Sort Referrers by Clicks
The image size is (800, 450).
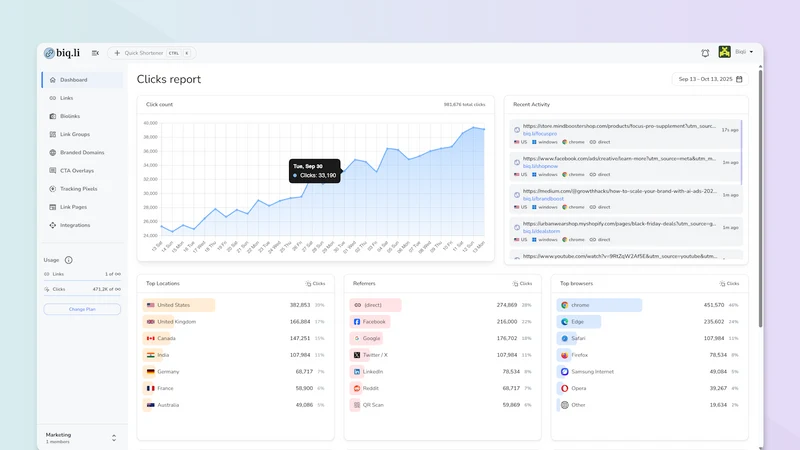[x=522, y=284]
